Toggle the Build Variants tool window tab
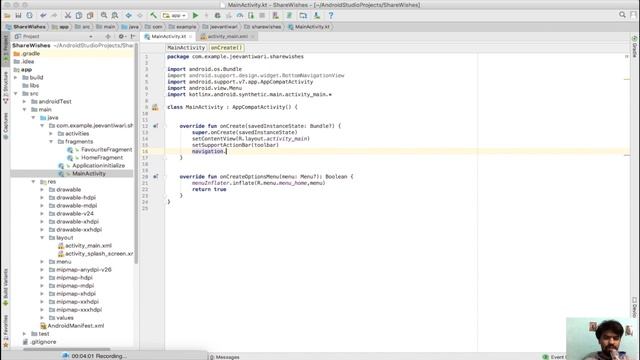Viewport: 640px width, 360px height. (x=5, y=287)
